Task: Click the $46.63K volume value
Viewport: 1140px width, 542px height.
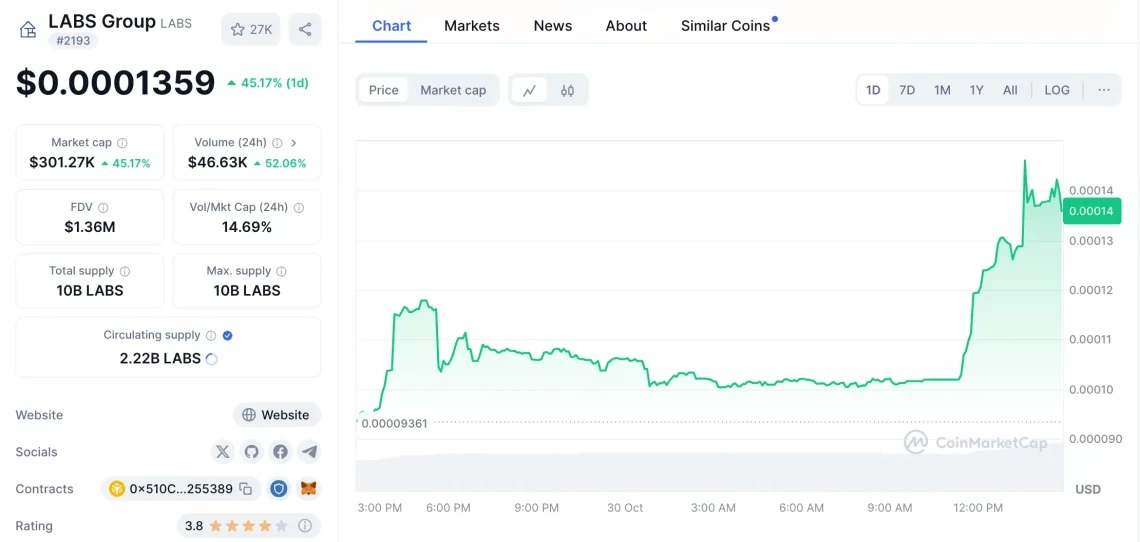Action: tap(217, 163)
